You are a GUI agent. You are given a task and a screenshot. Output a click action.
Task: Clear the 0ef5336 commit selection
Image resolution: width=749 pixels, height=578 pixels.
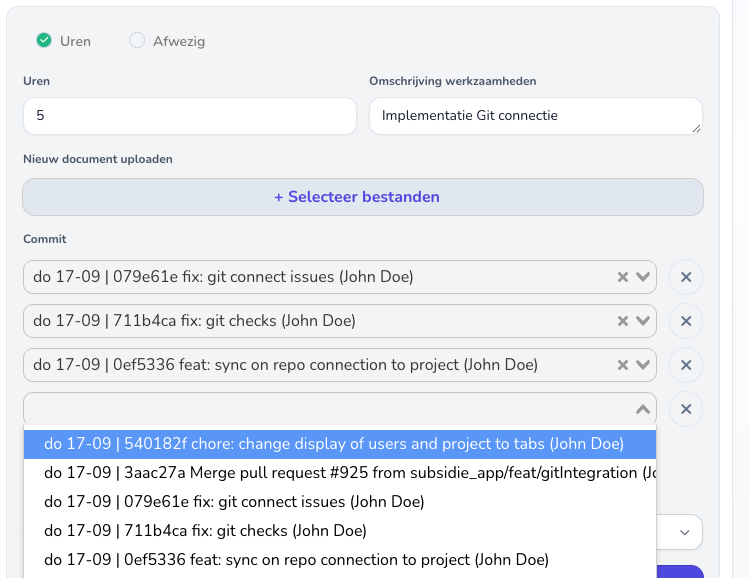[622, 365]
